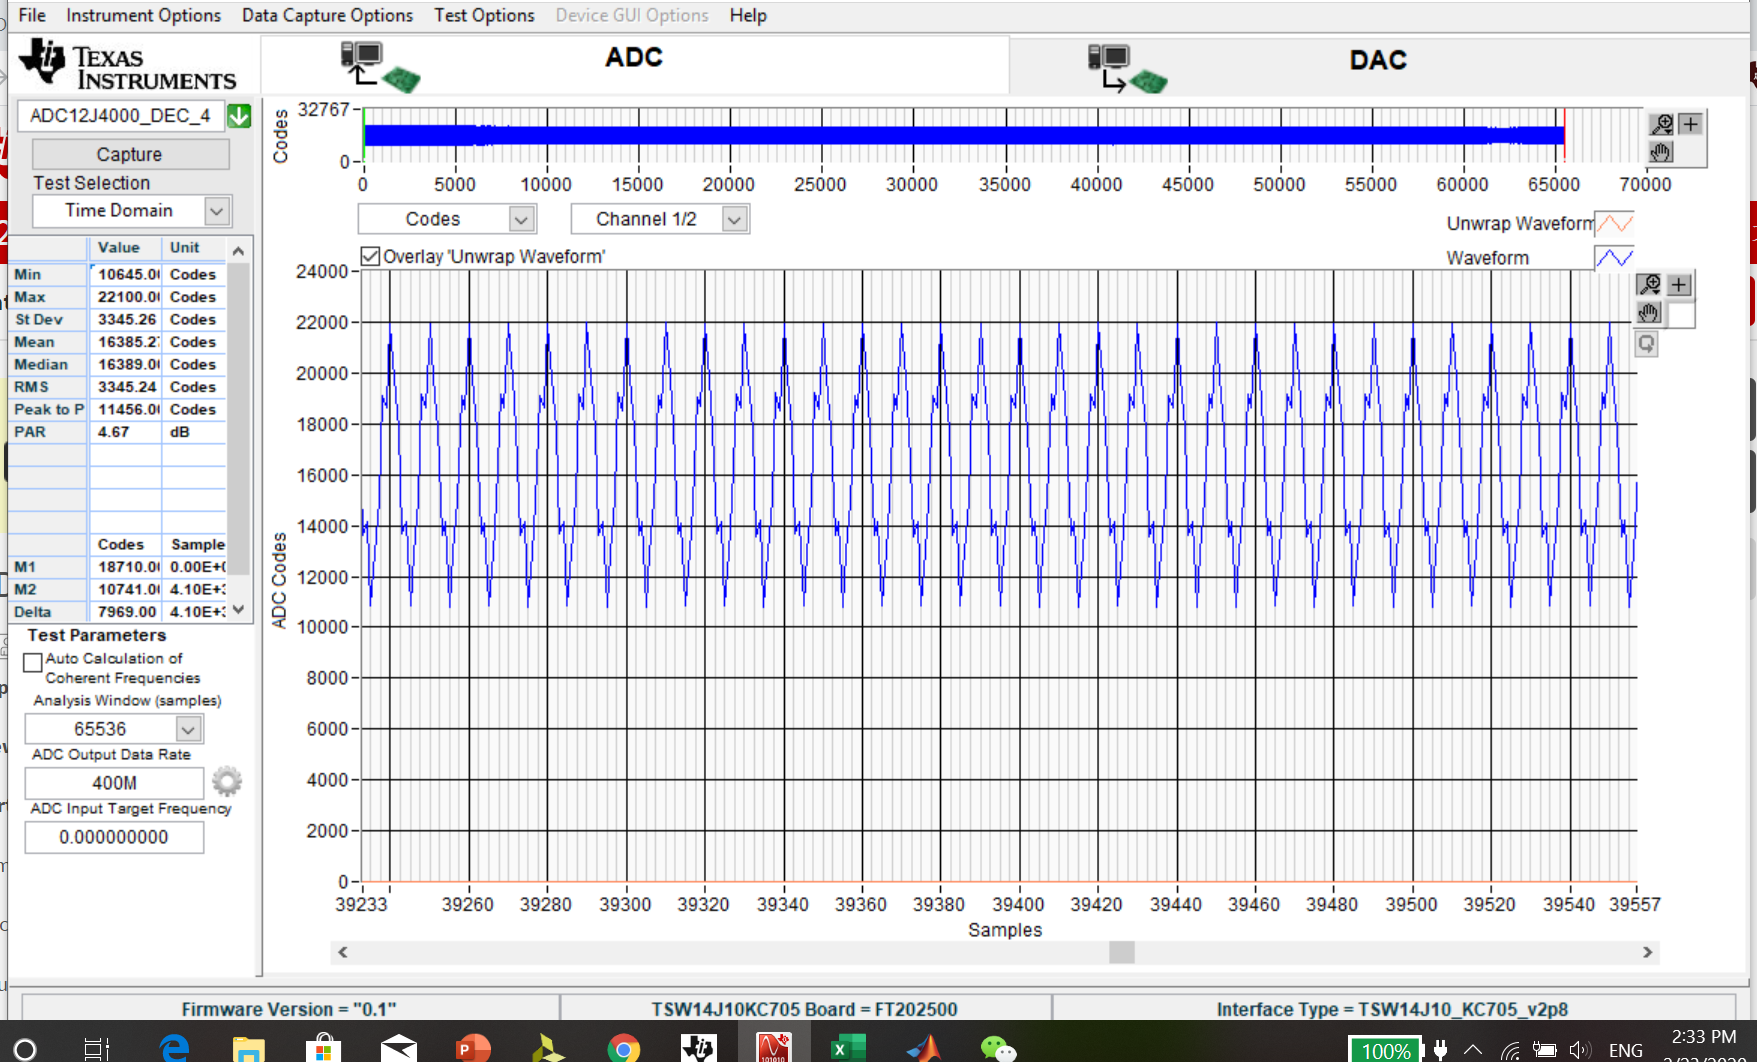Open the Help menu
Viewport: 1757px width, 1062px height.
point(748,15)
